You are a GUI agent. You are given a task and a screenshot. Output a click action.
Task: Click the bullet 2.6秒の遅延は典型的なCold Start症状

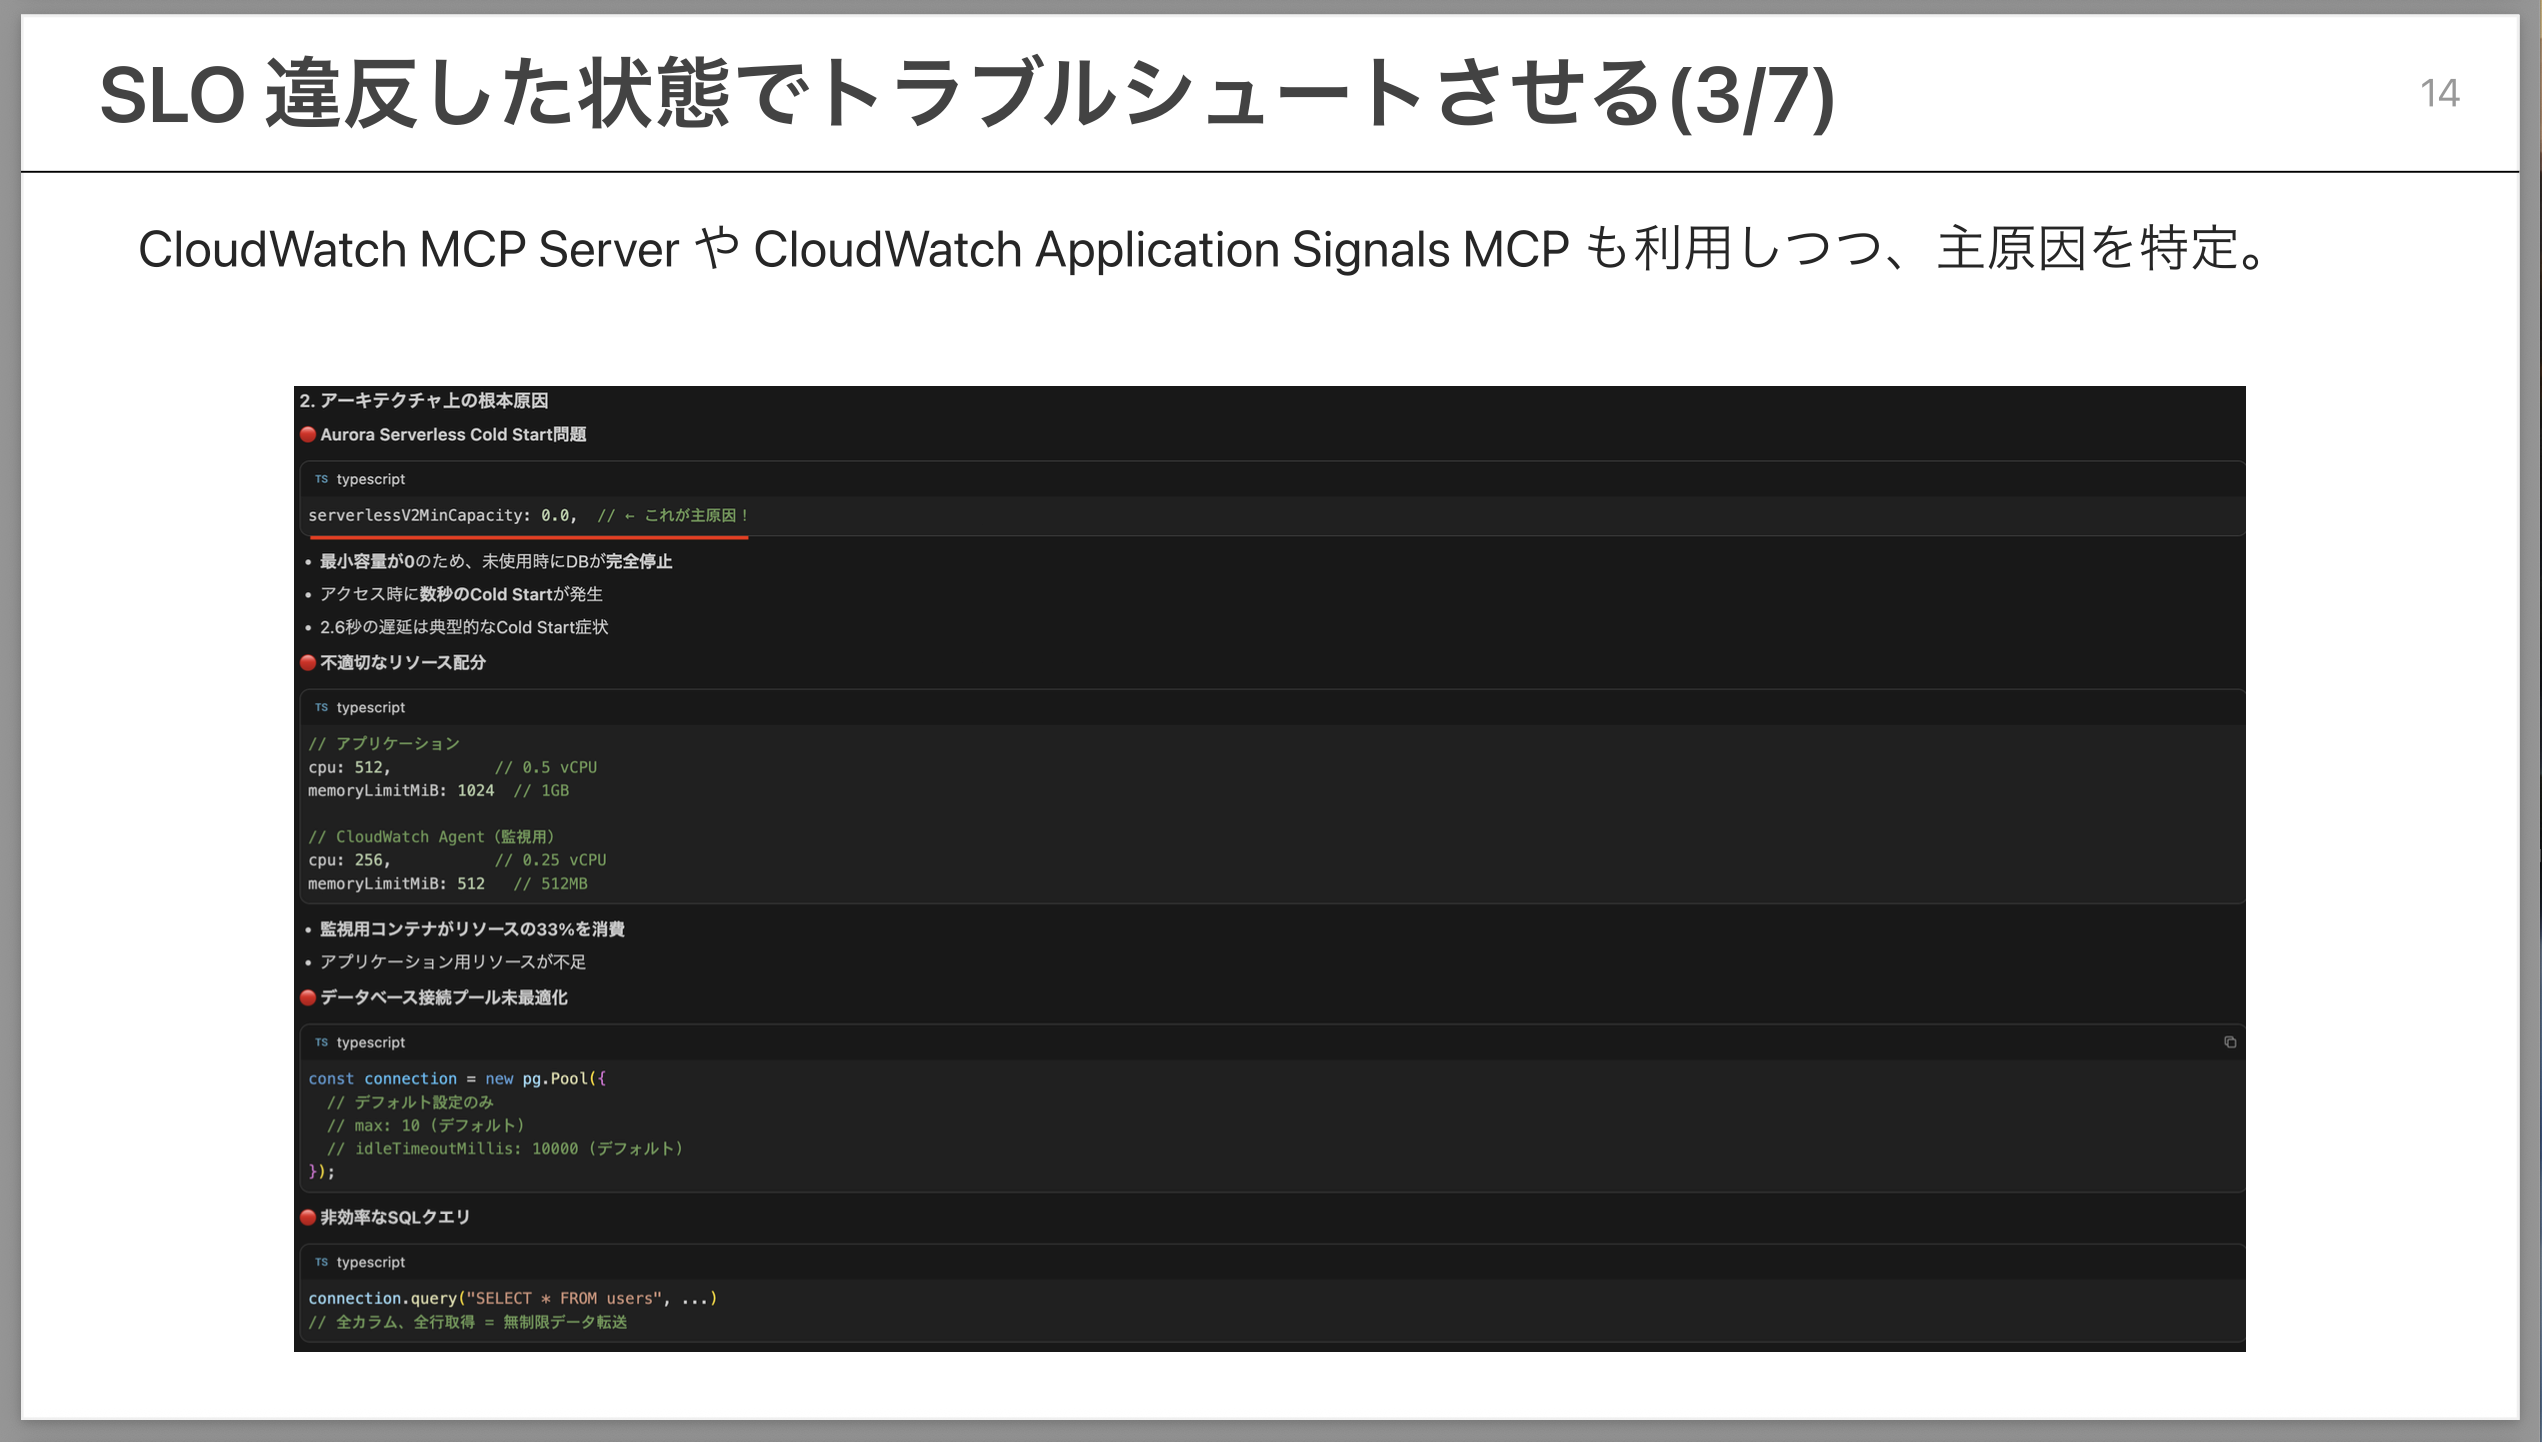(x=464, y=627)
